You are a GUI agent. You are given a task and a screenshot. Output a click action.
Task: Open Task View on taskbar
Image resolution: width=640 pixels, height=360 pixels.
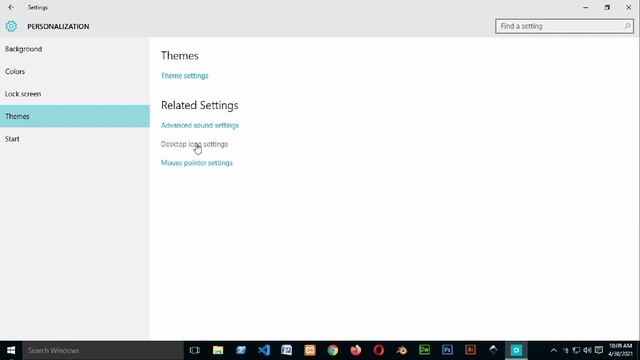[195, 350]
